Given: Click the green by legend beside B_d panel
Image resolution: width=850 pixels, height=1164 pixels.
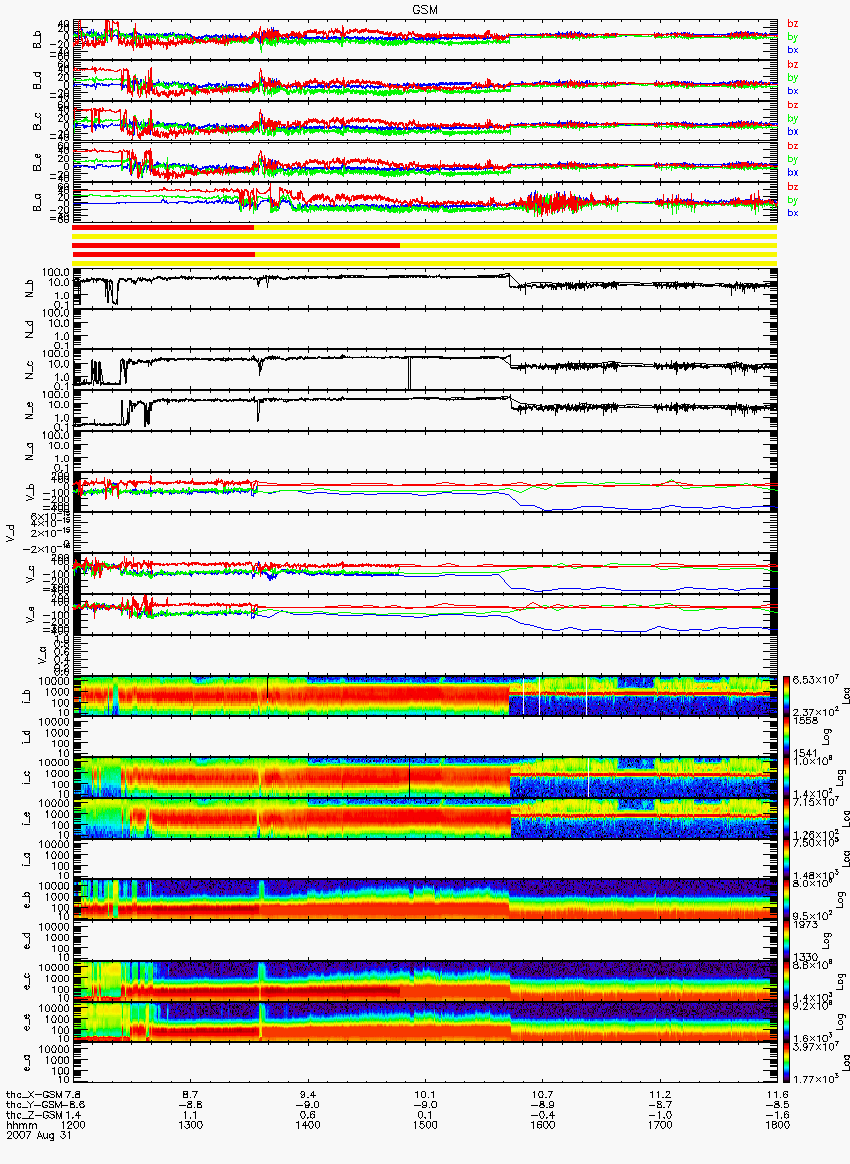Looking at the screenshot, I should click(x=793, y=77).
